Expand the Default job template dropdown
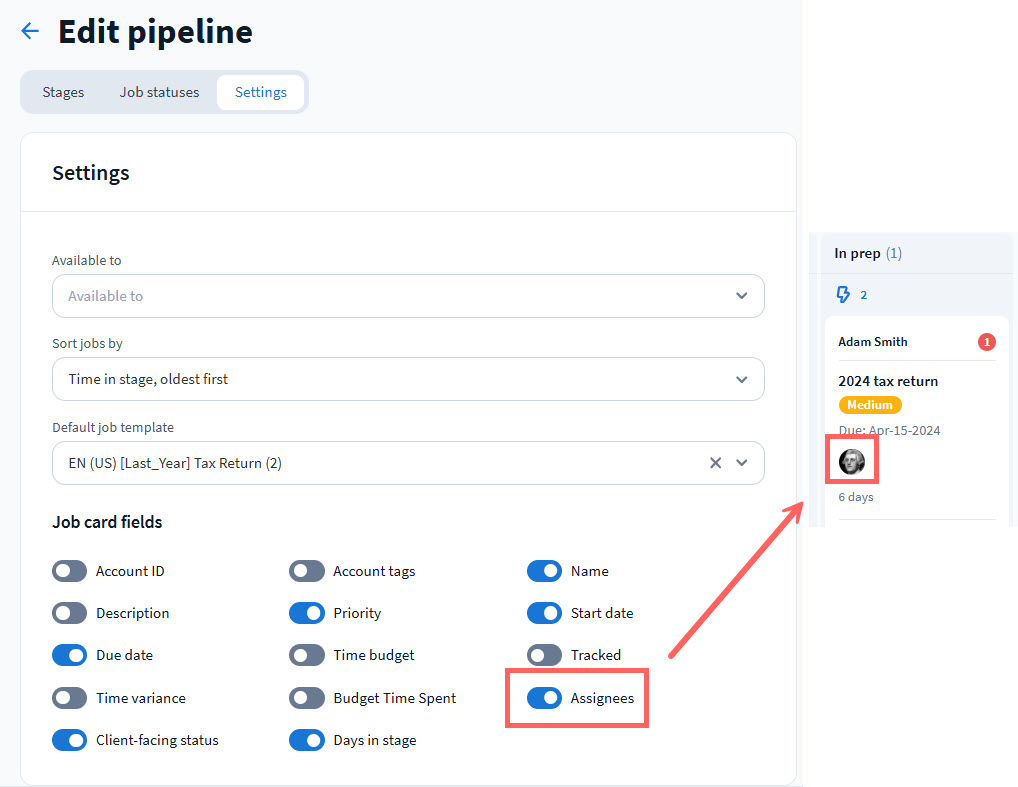The width and height of the screenshot is (1018, 787). [x=741, y=463]
